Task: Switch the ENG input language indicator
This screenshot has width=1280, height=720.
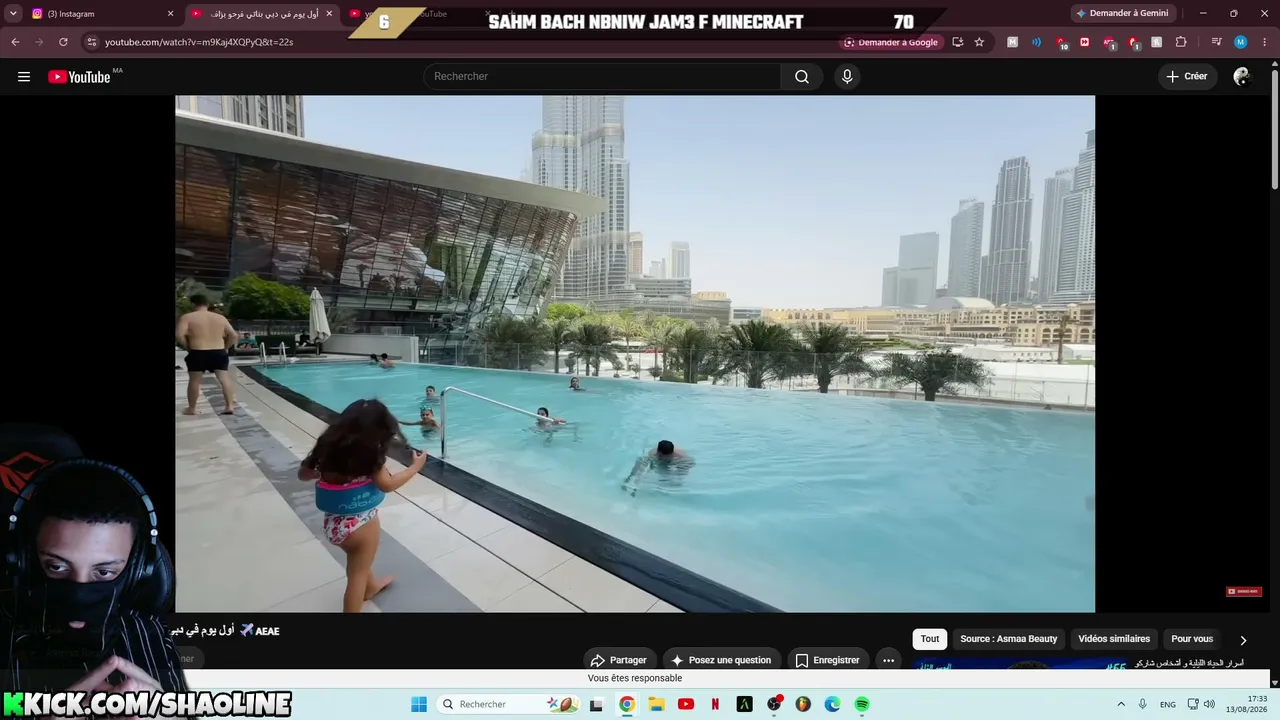Action: click(x=1167, y=704)
